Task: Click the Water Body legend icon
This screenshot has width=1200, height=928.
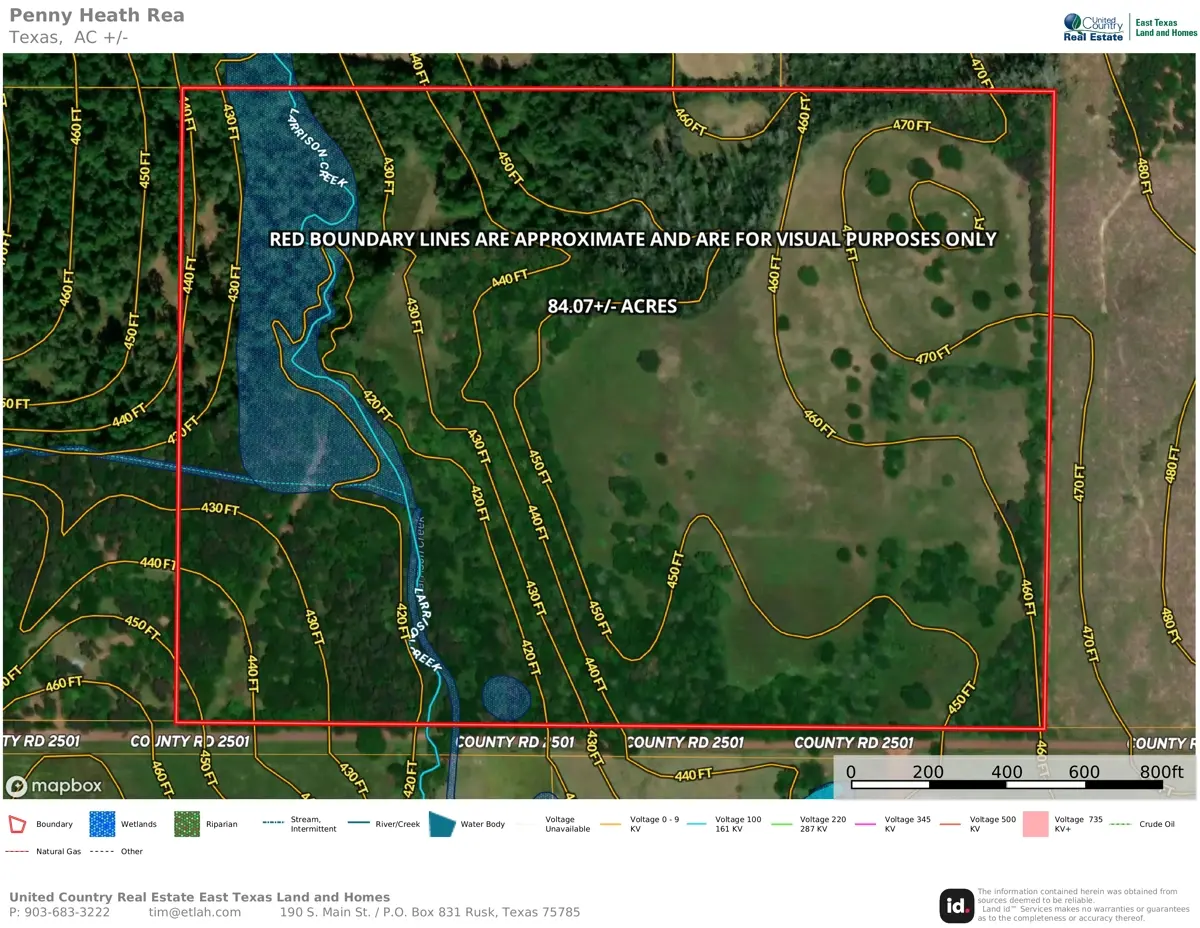Action: 441,824
